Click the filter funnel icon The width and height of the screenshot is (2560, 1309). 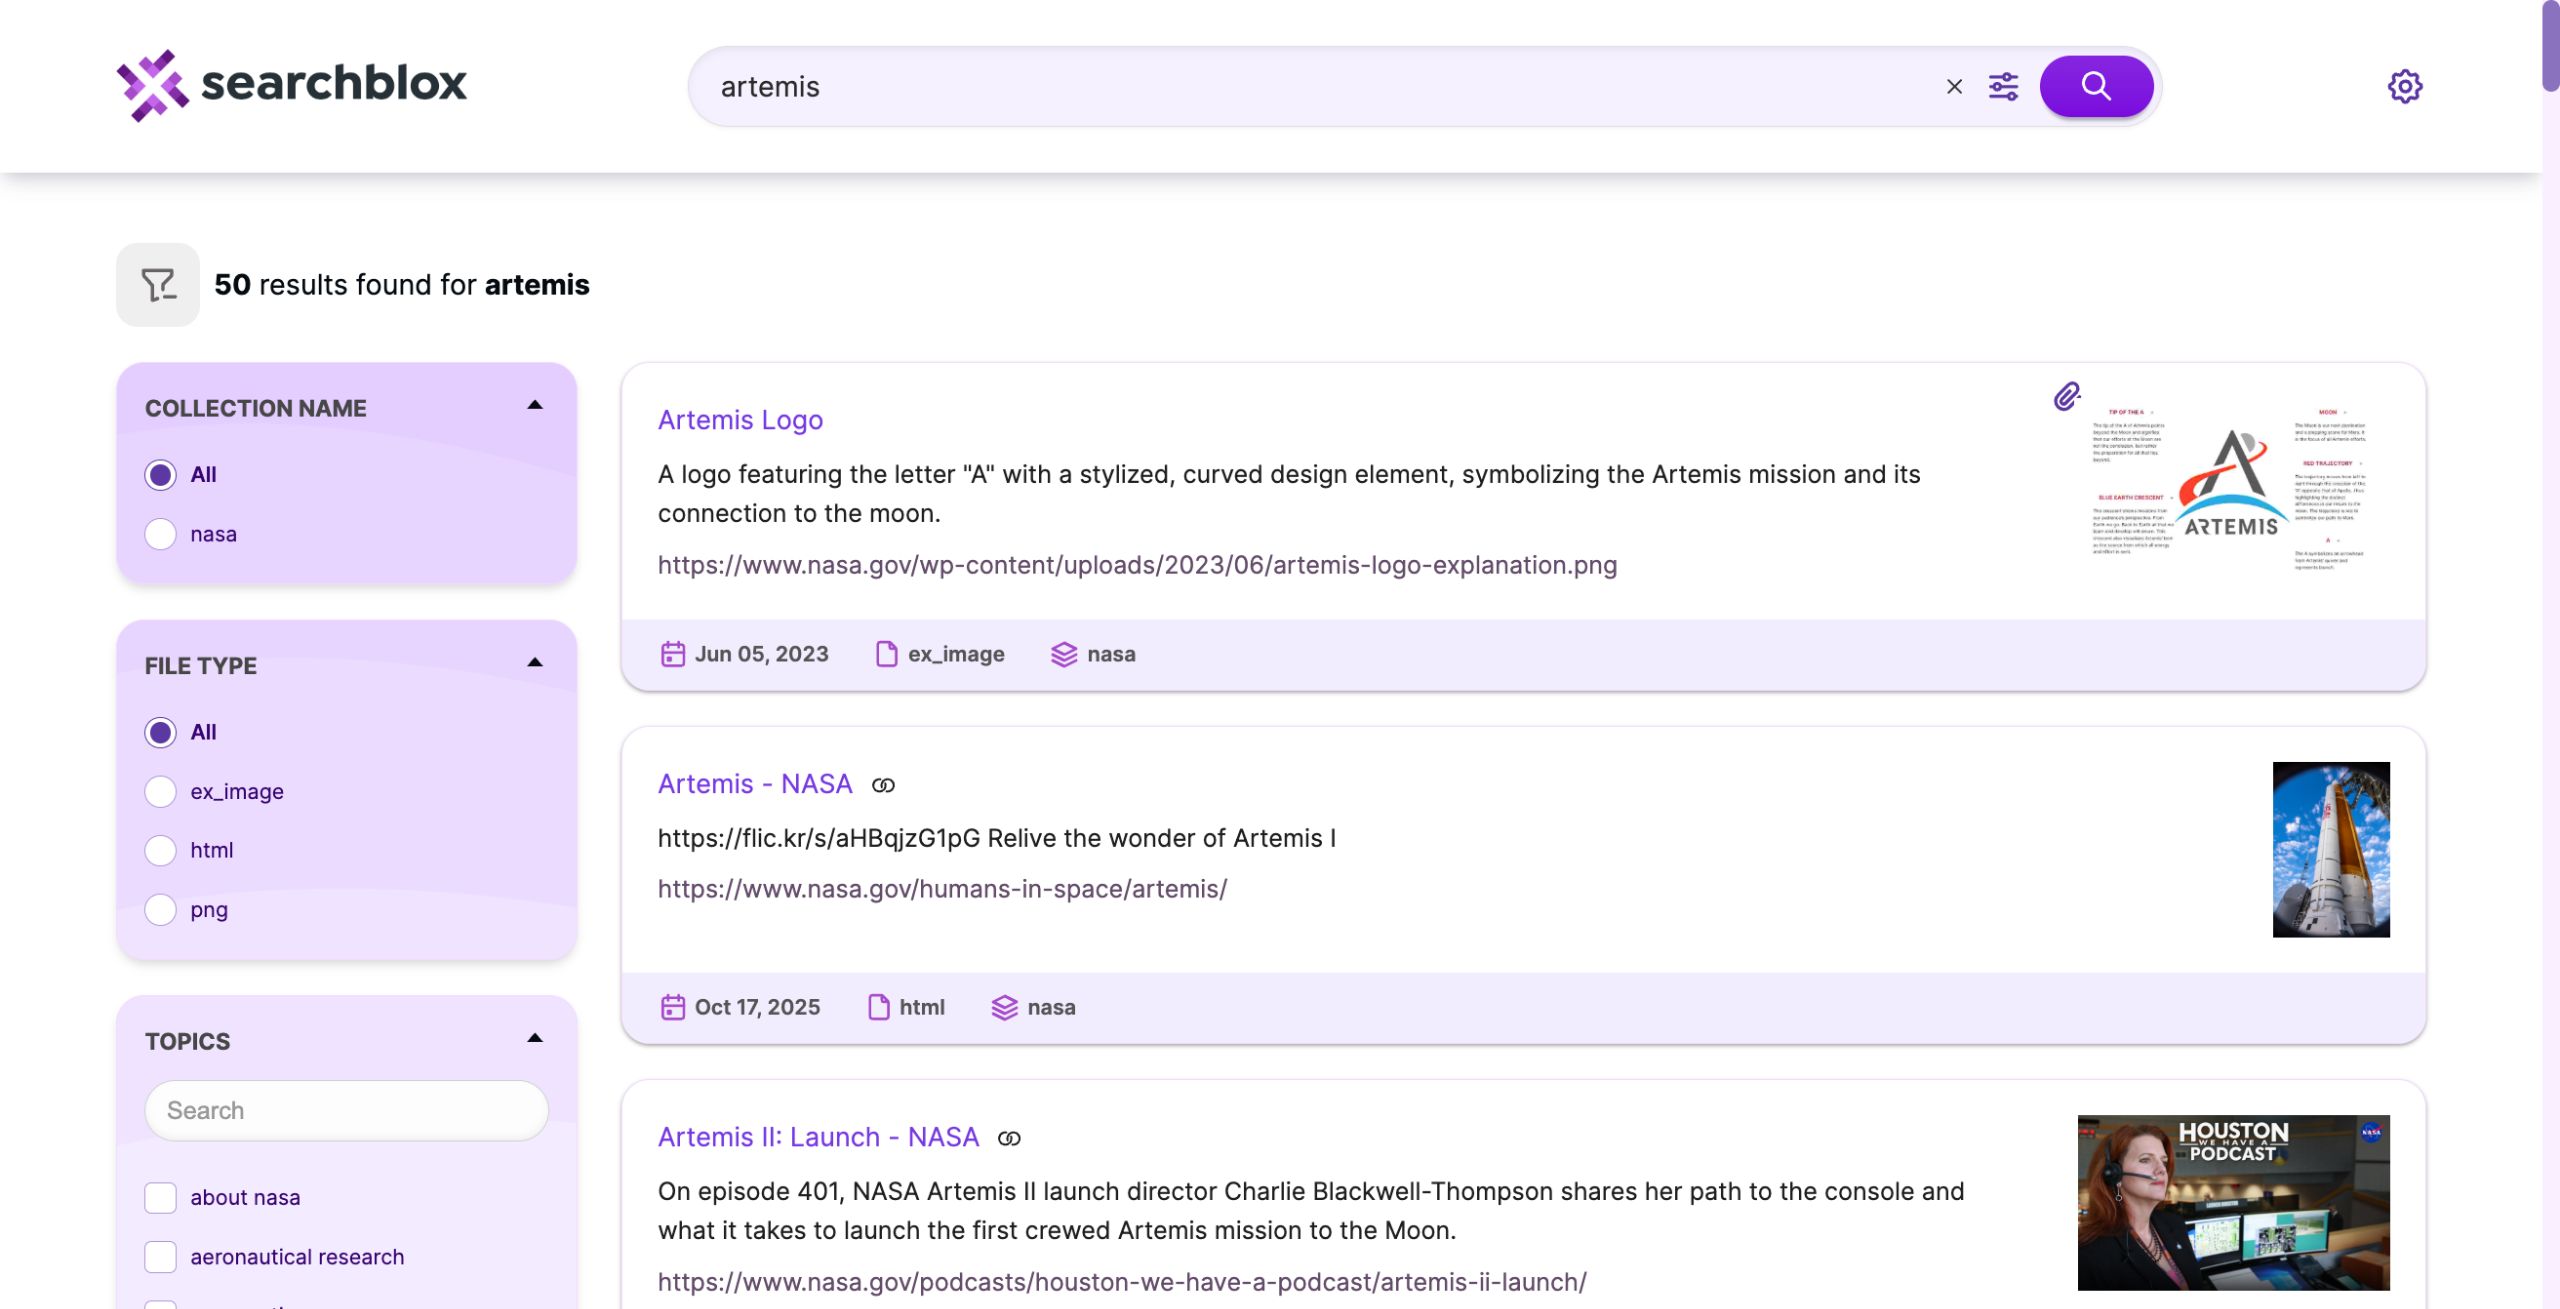click(x=158, y=285)
